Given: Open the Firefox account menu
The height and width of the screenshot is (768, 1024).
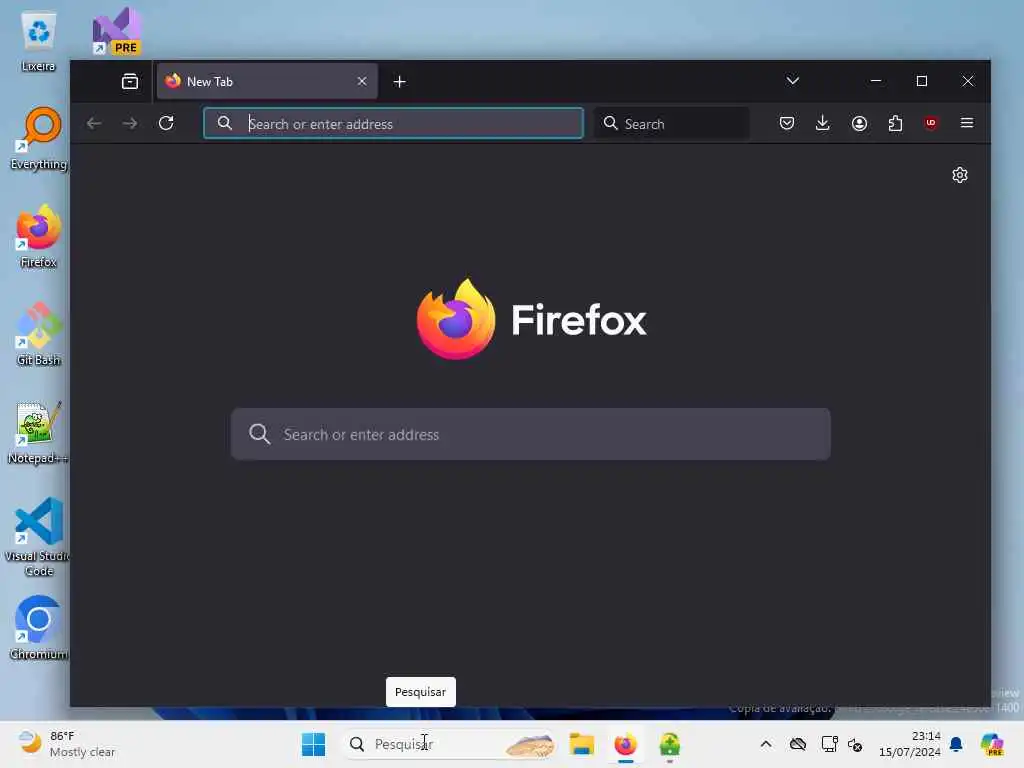Looking at the screenshot, I should (x=859, y=123).
